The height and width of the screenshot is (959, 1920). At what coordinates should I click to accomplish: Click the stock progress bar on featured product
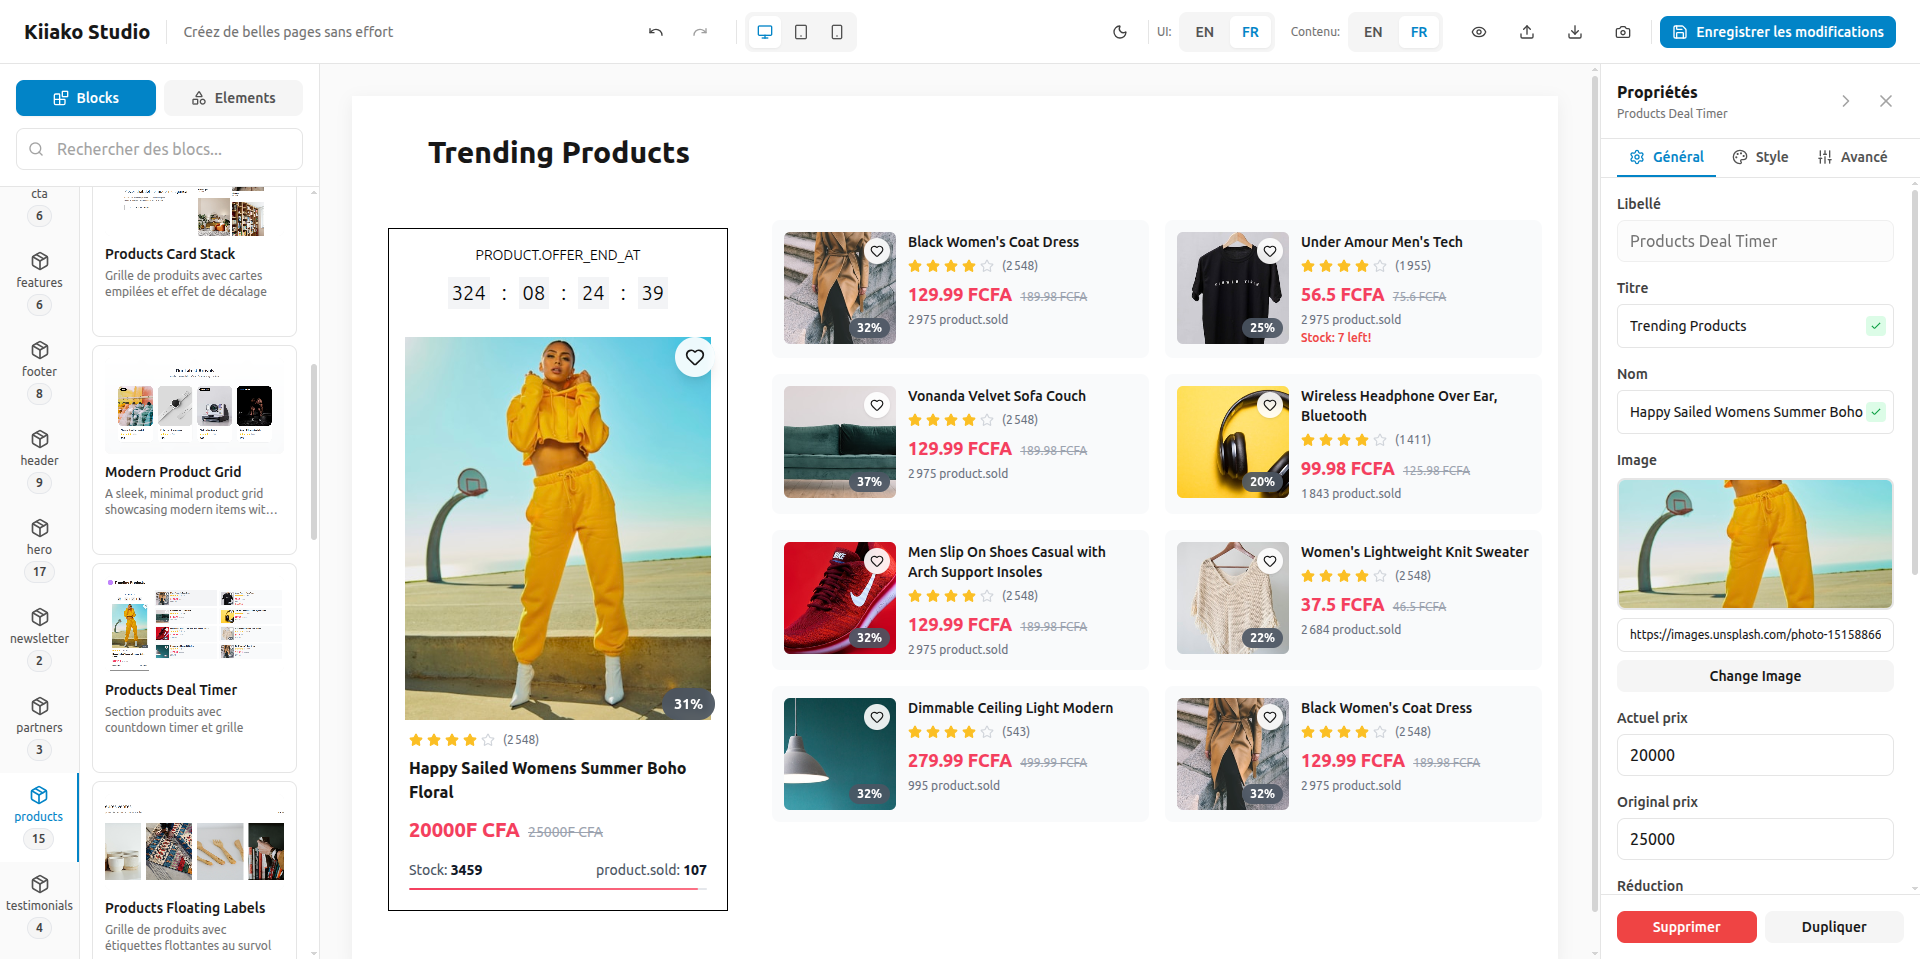point(557,888)
